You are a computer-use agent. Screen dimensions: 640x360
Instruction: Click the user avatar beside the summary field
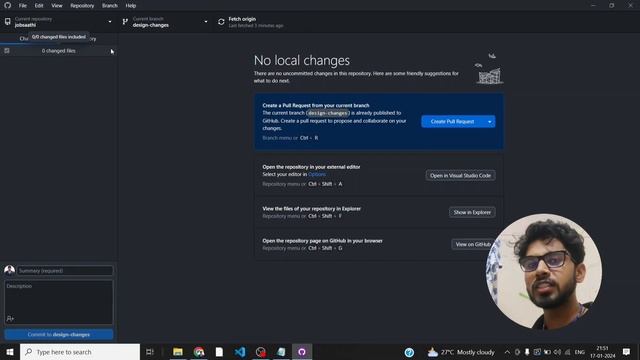click(x=9, y=270)
